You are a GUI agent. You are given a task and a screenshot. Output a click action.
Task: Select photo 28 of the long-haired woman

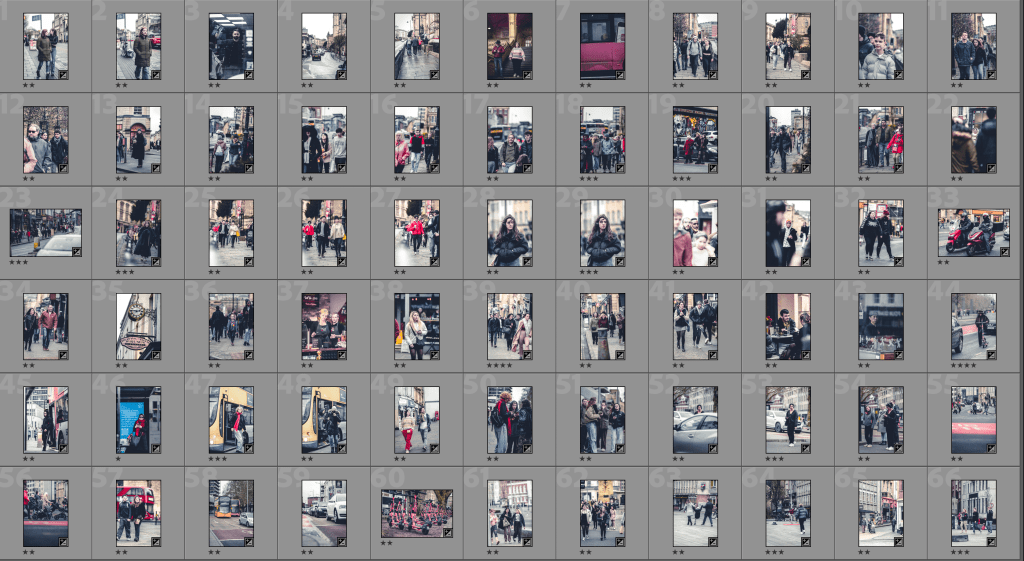(x=509, y=232)
